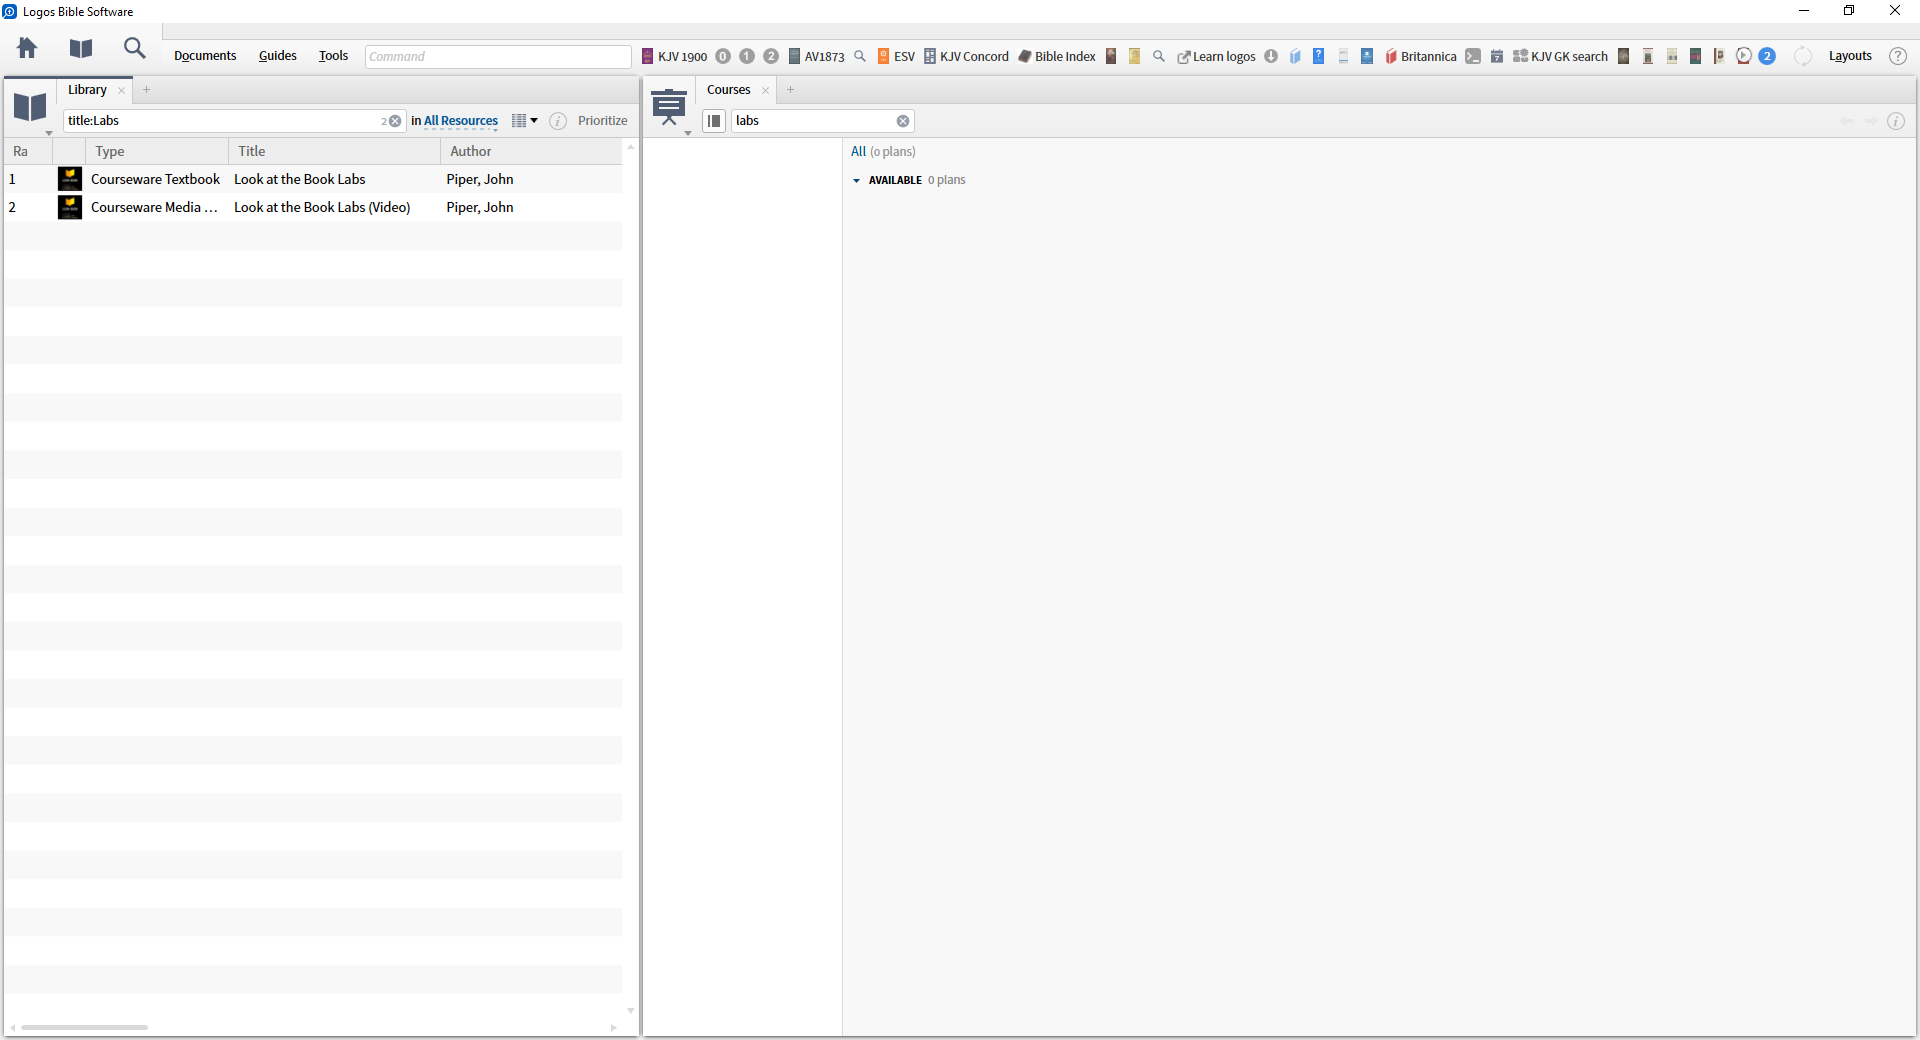Open the KJV Concord shortcut

tap(966, 56)
